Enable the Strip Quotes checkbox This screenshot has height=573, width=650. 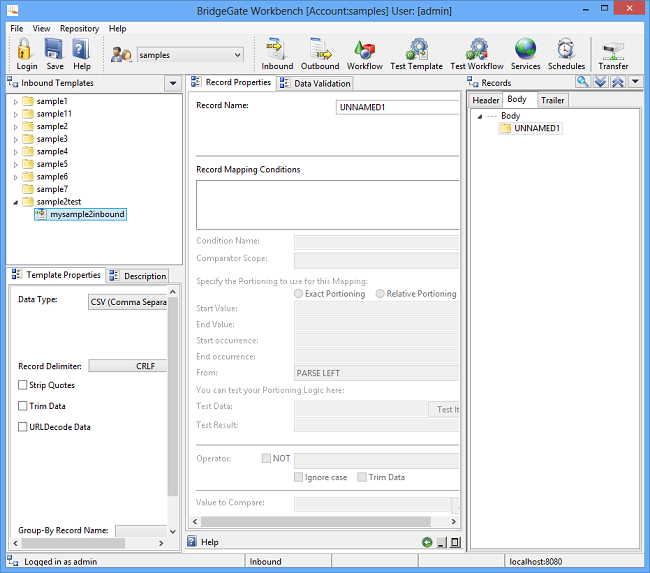click(x=22, y=385)
